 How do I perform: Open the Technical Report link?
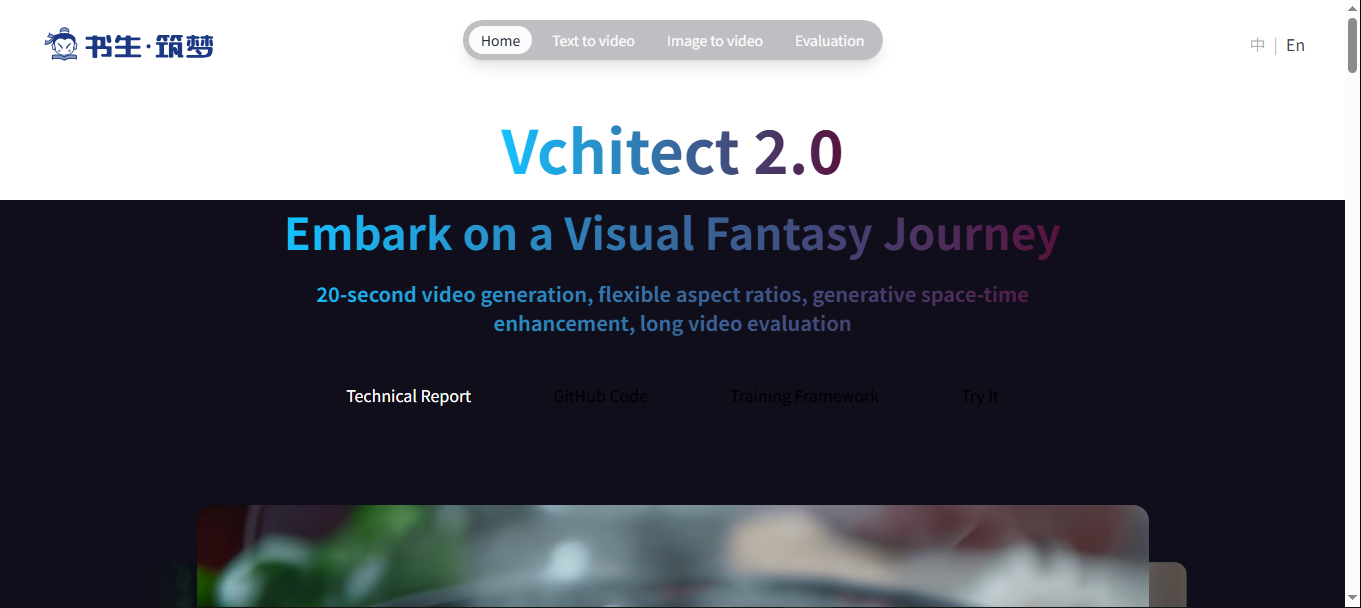(x=408, y=396)
